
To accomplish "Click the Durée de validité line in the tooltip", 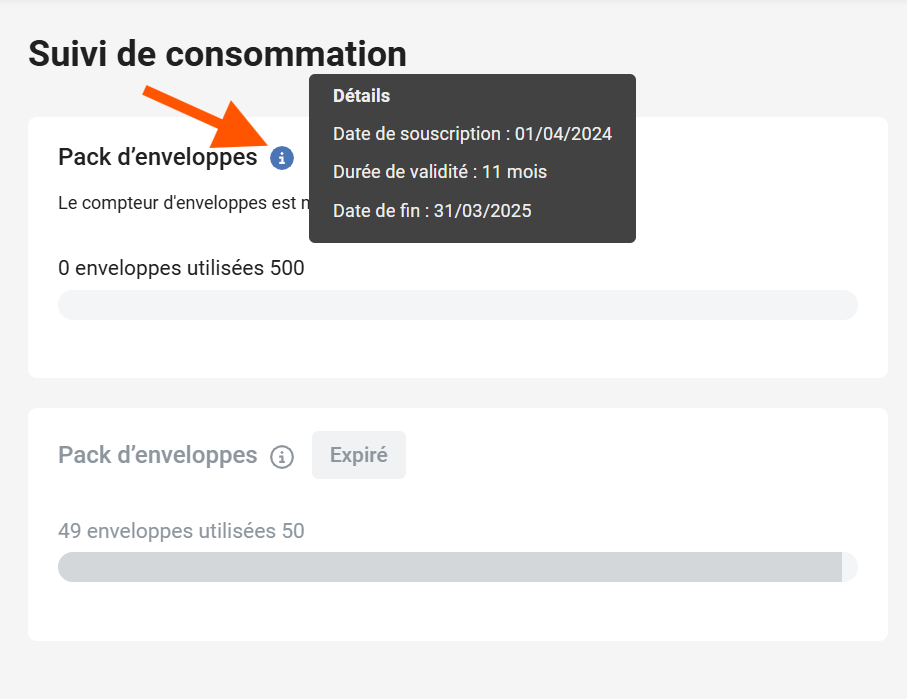I will tap(440, 172).
